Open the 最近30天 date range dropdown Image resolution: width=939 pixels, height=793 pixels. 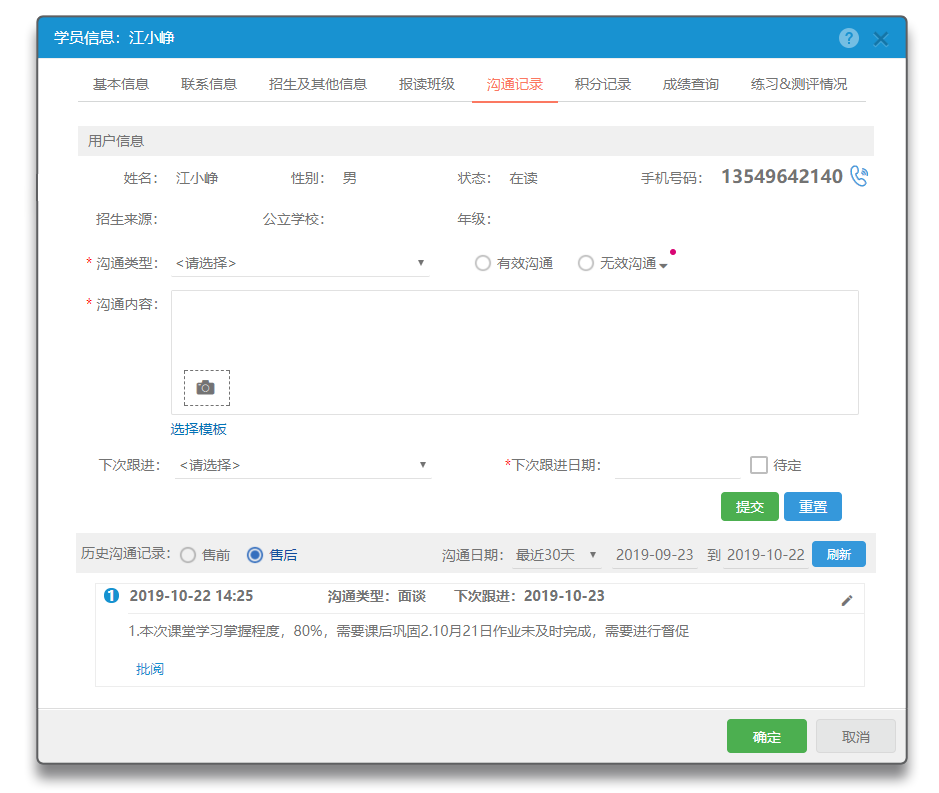556,555
